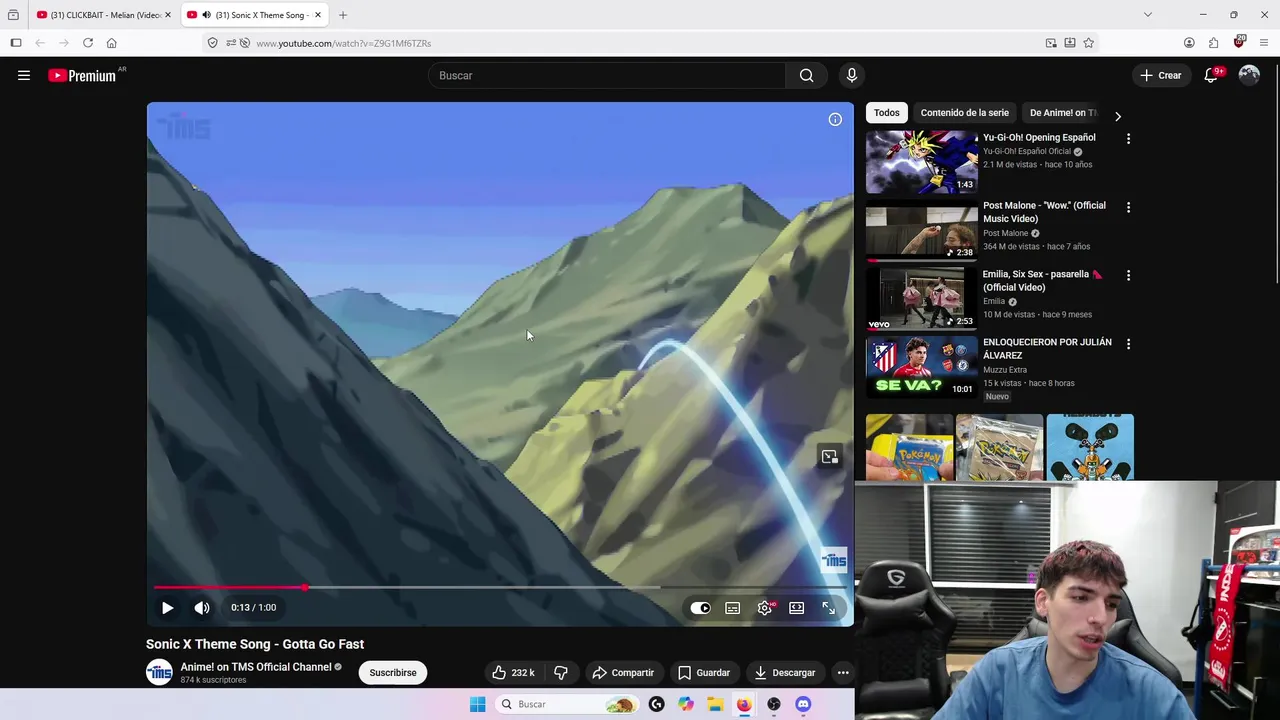Open the TMS channel avatar
1280x720 pixels.
point(160,673)
